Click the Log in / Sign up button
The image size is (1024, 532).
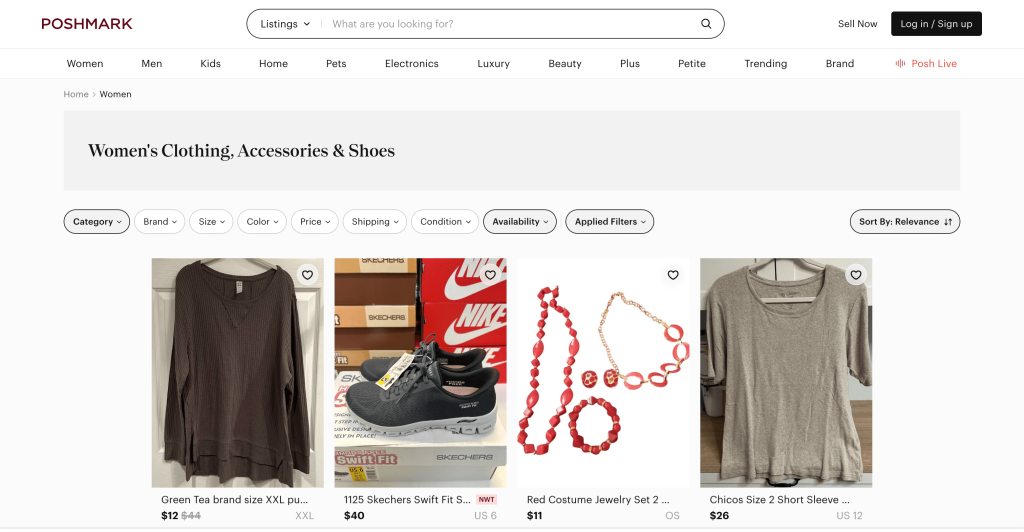click(936, 23)
